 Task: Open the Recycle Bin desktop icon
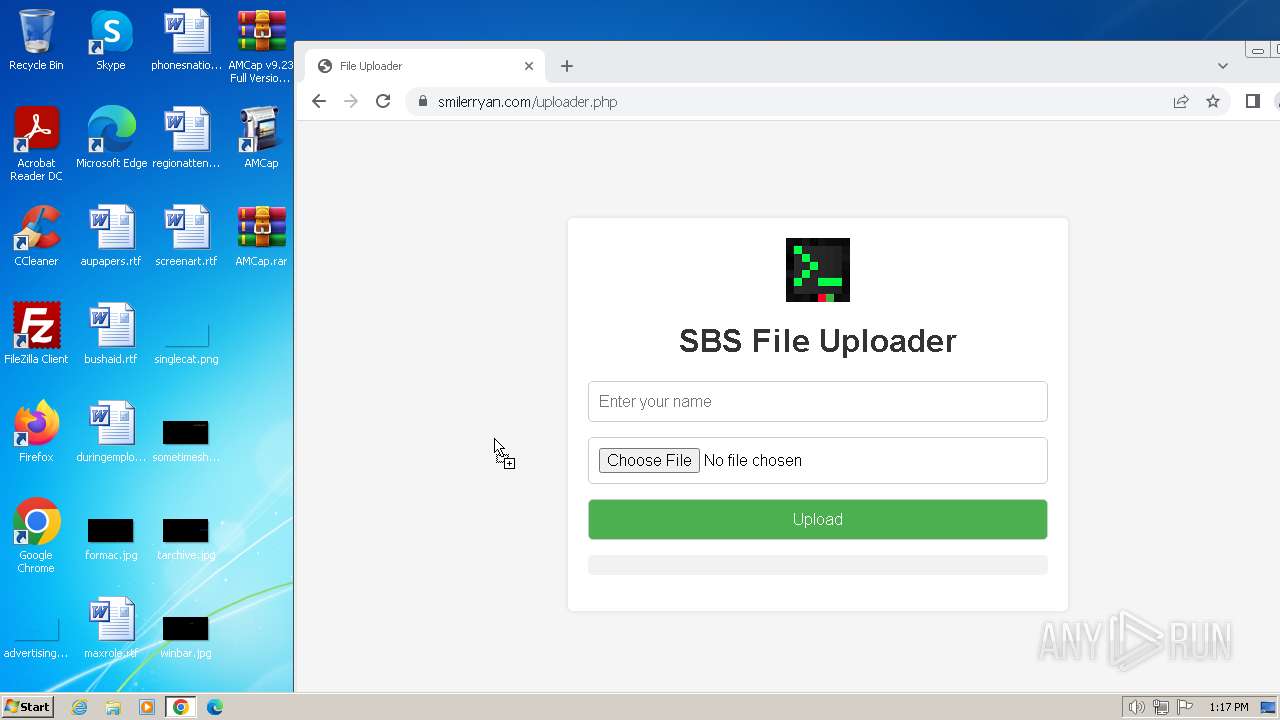pos(36,40)
